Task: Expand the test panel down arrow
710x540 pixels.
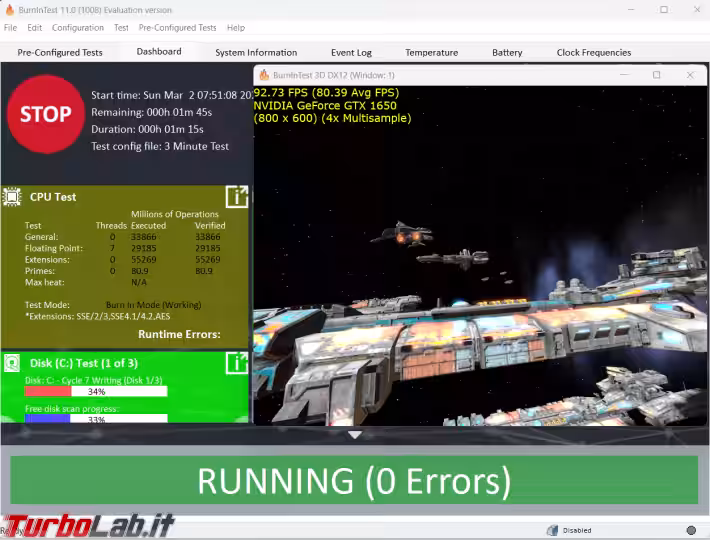Action: [x=355, y=435]
